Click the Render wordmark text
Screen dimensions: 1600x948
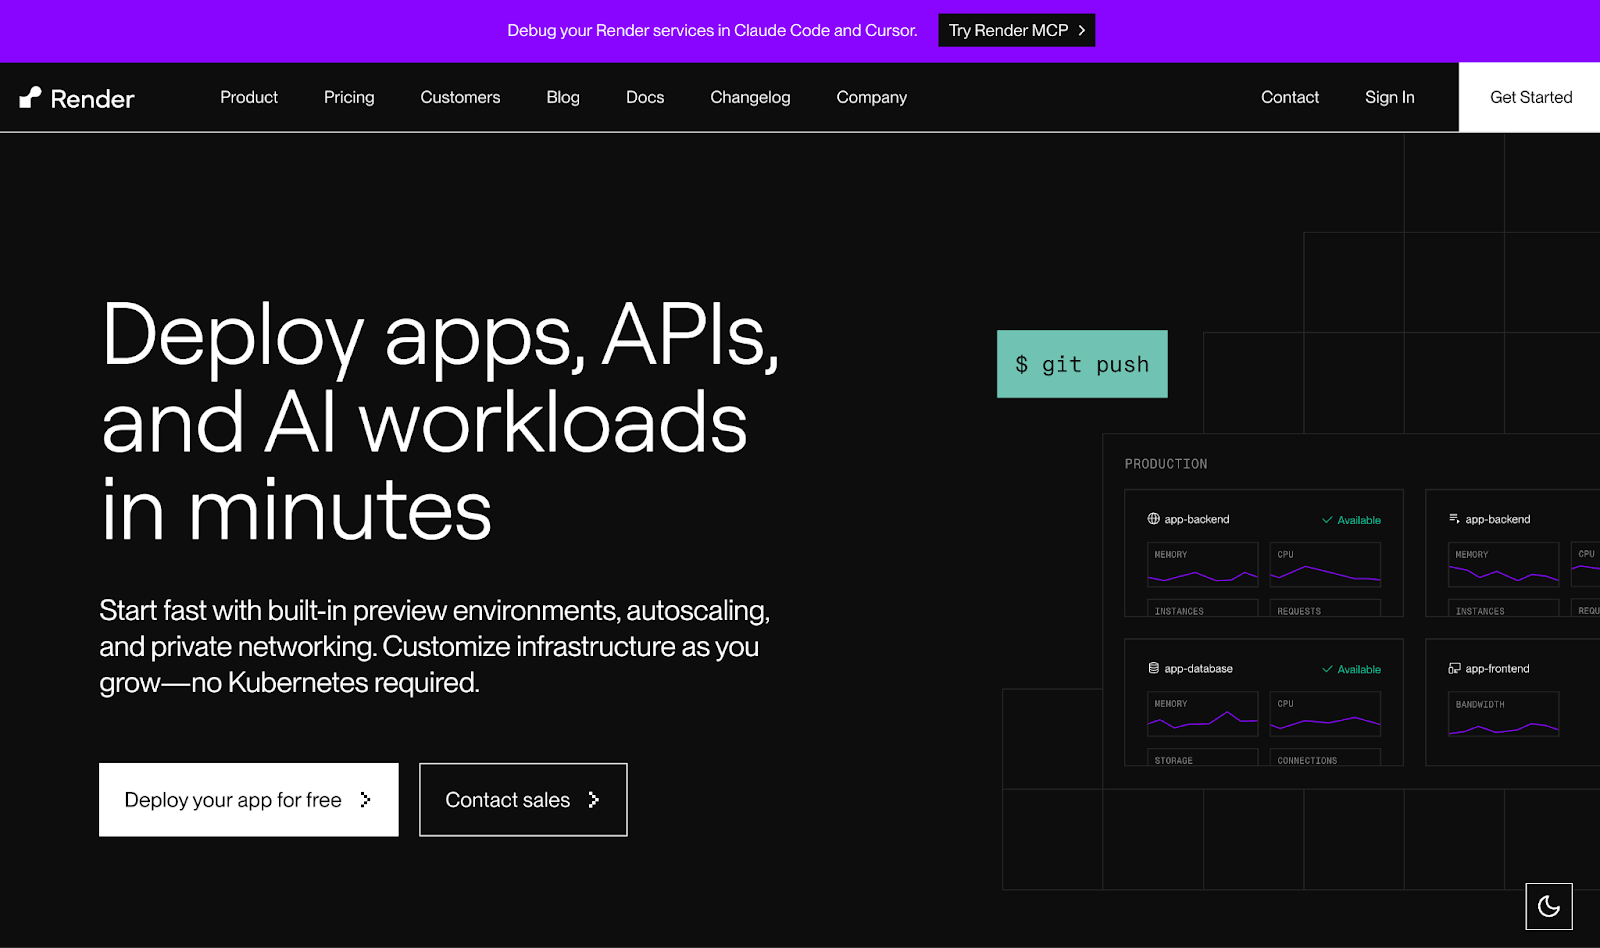(92, 98)
